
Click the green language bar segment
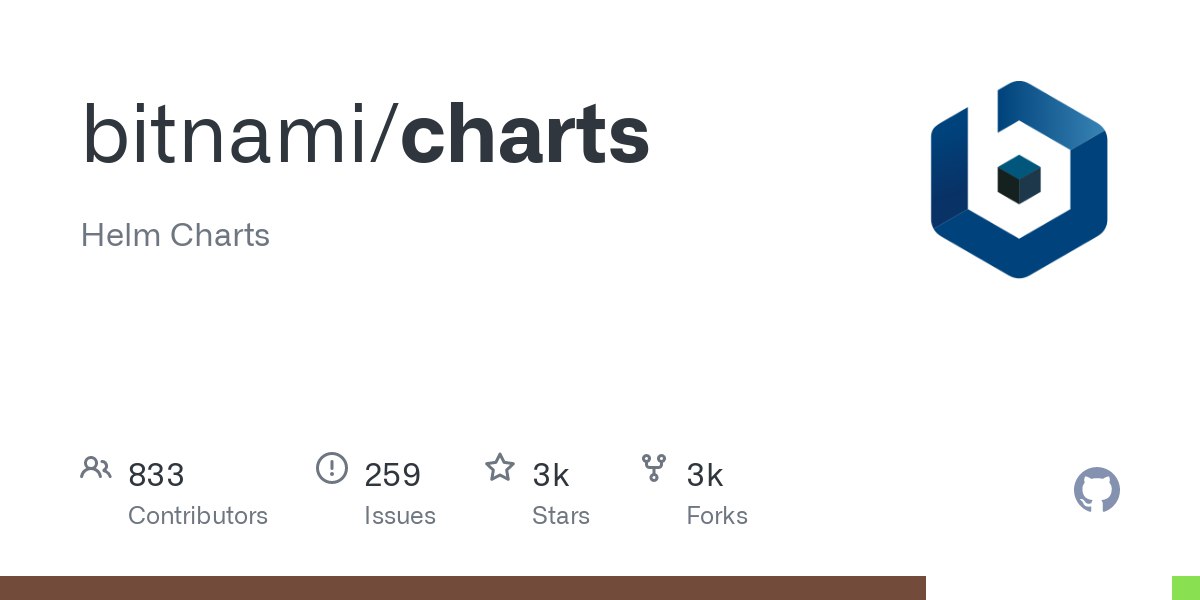point(1186,588)
